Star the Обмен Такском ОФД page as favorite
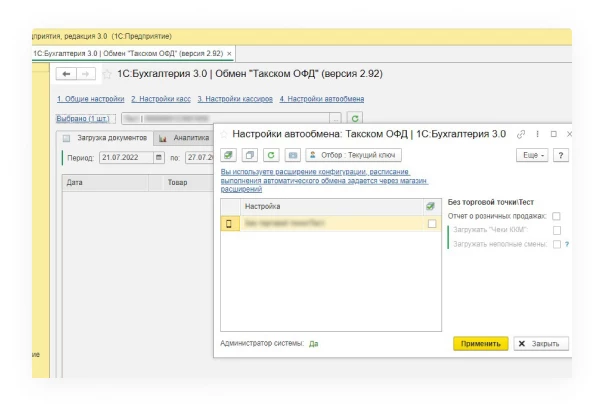Viewport: 604px width, 414px height. (107, 74)
